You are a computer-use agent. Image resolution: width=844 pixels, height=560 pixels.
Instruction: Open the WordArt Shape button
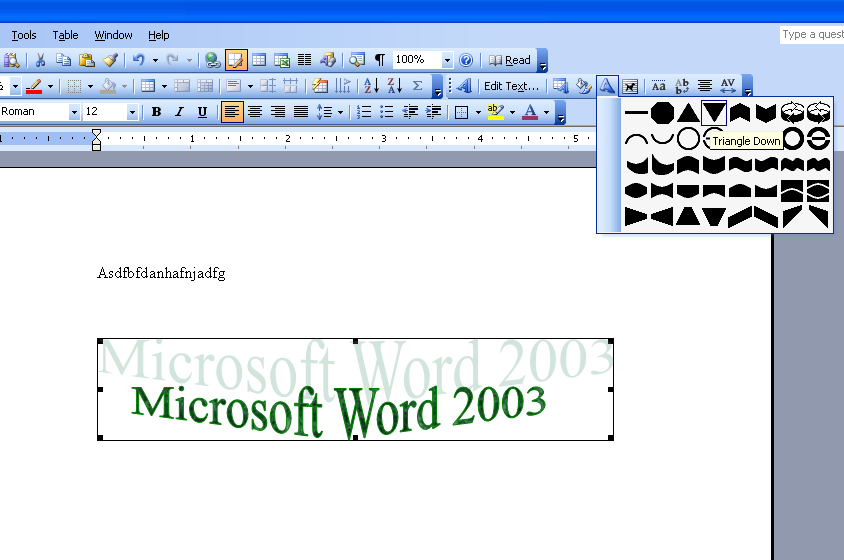click(607, 86)
